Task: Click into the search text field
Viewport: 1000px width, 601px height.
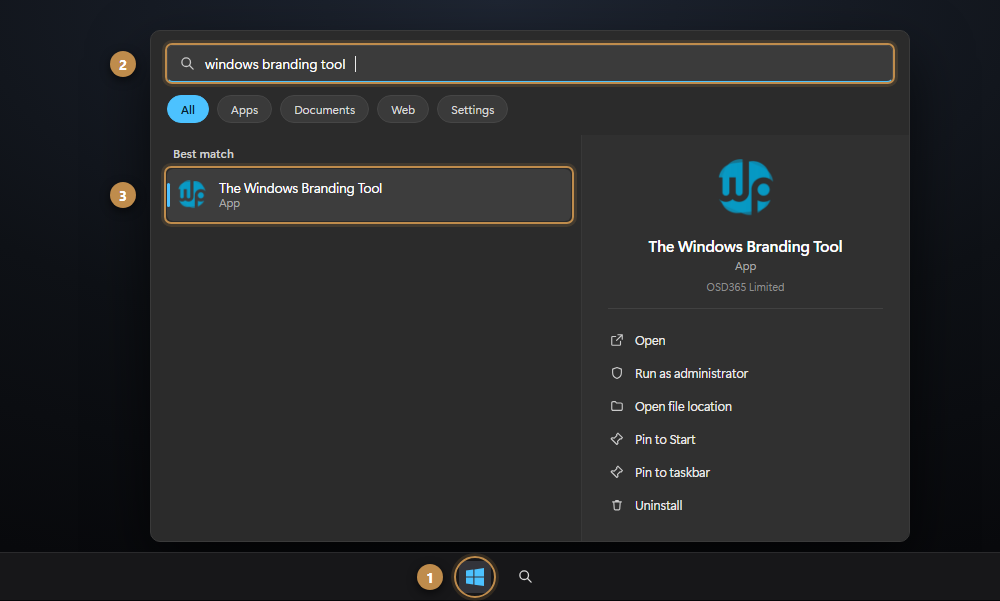Action: [529, 64]
